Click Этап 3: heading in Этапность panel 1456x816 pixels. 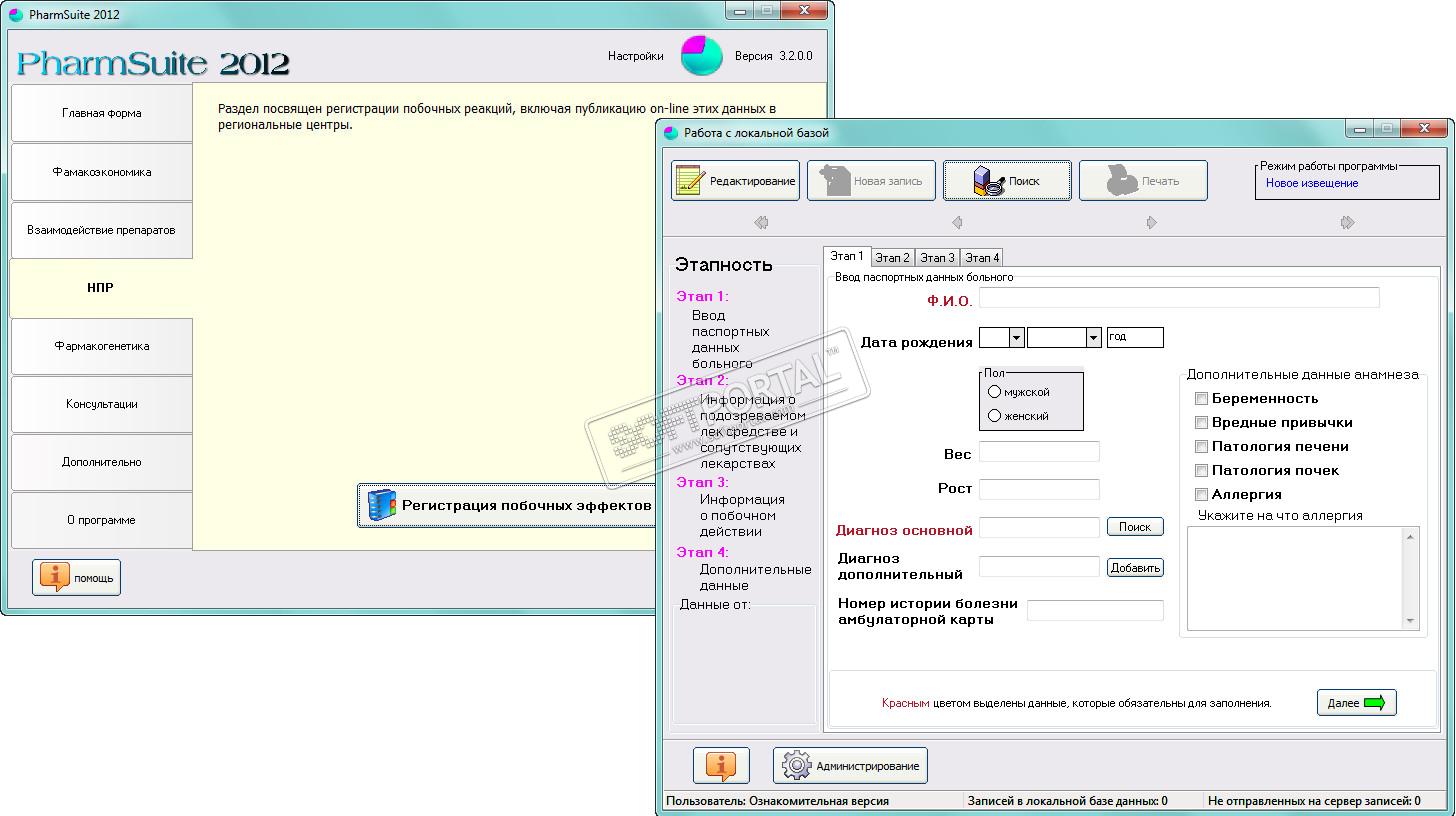[703, 482]
